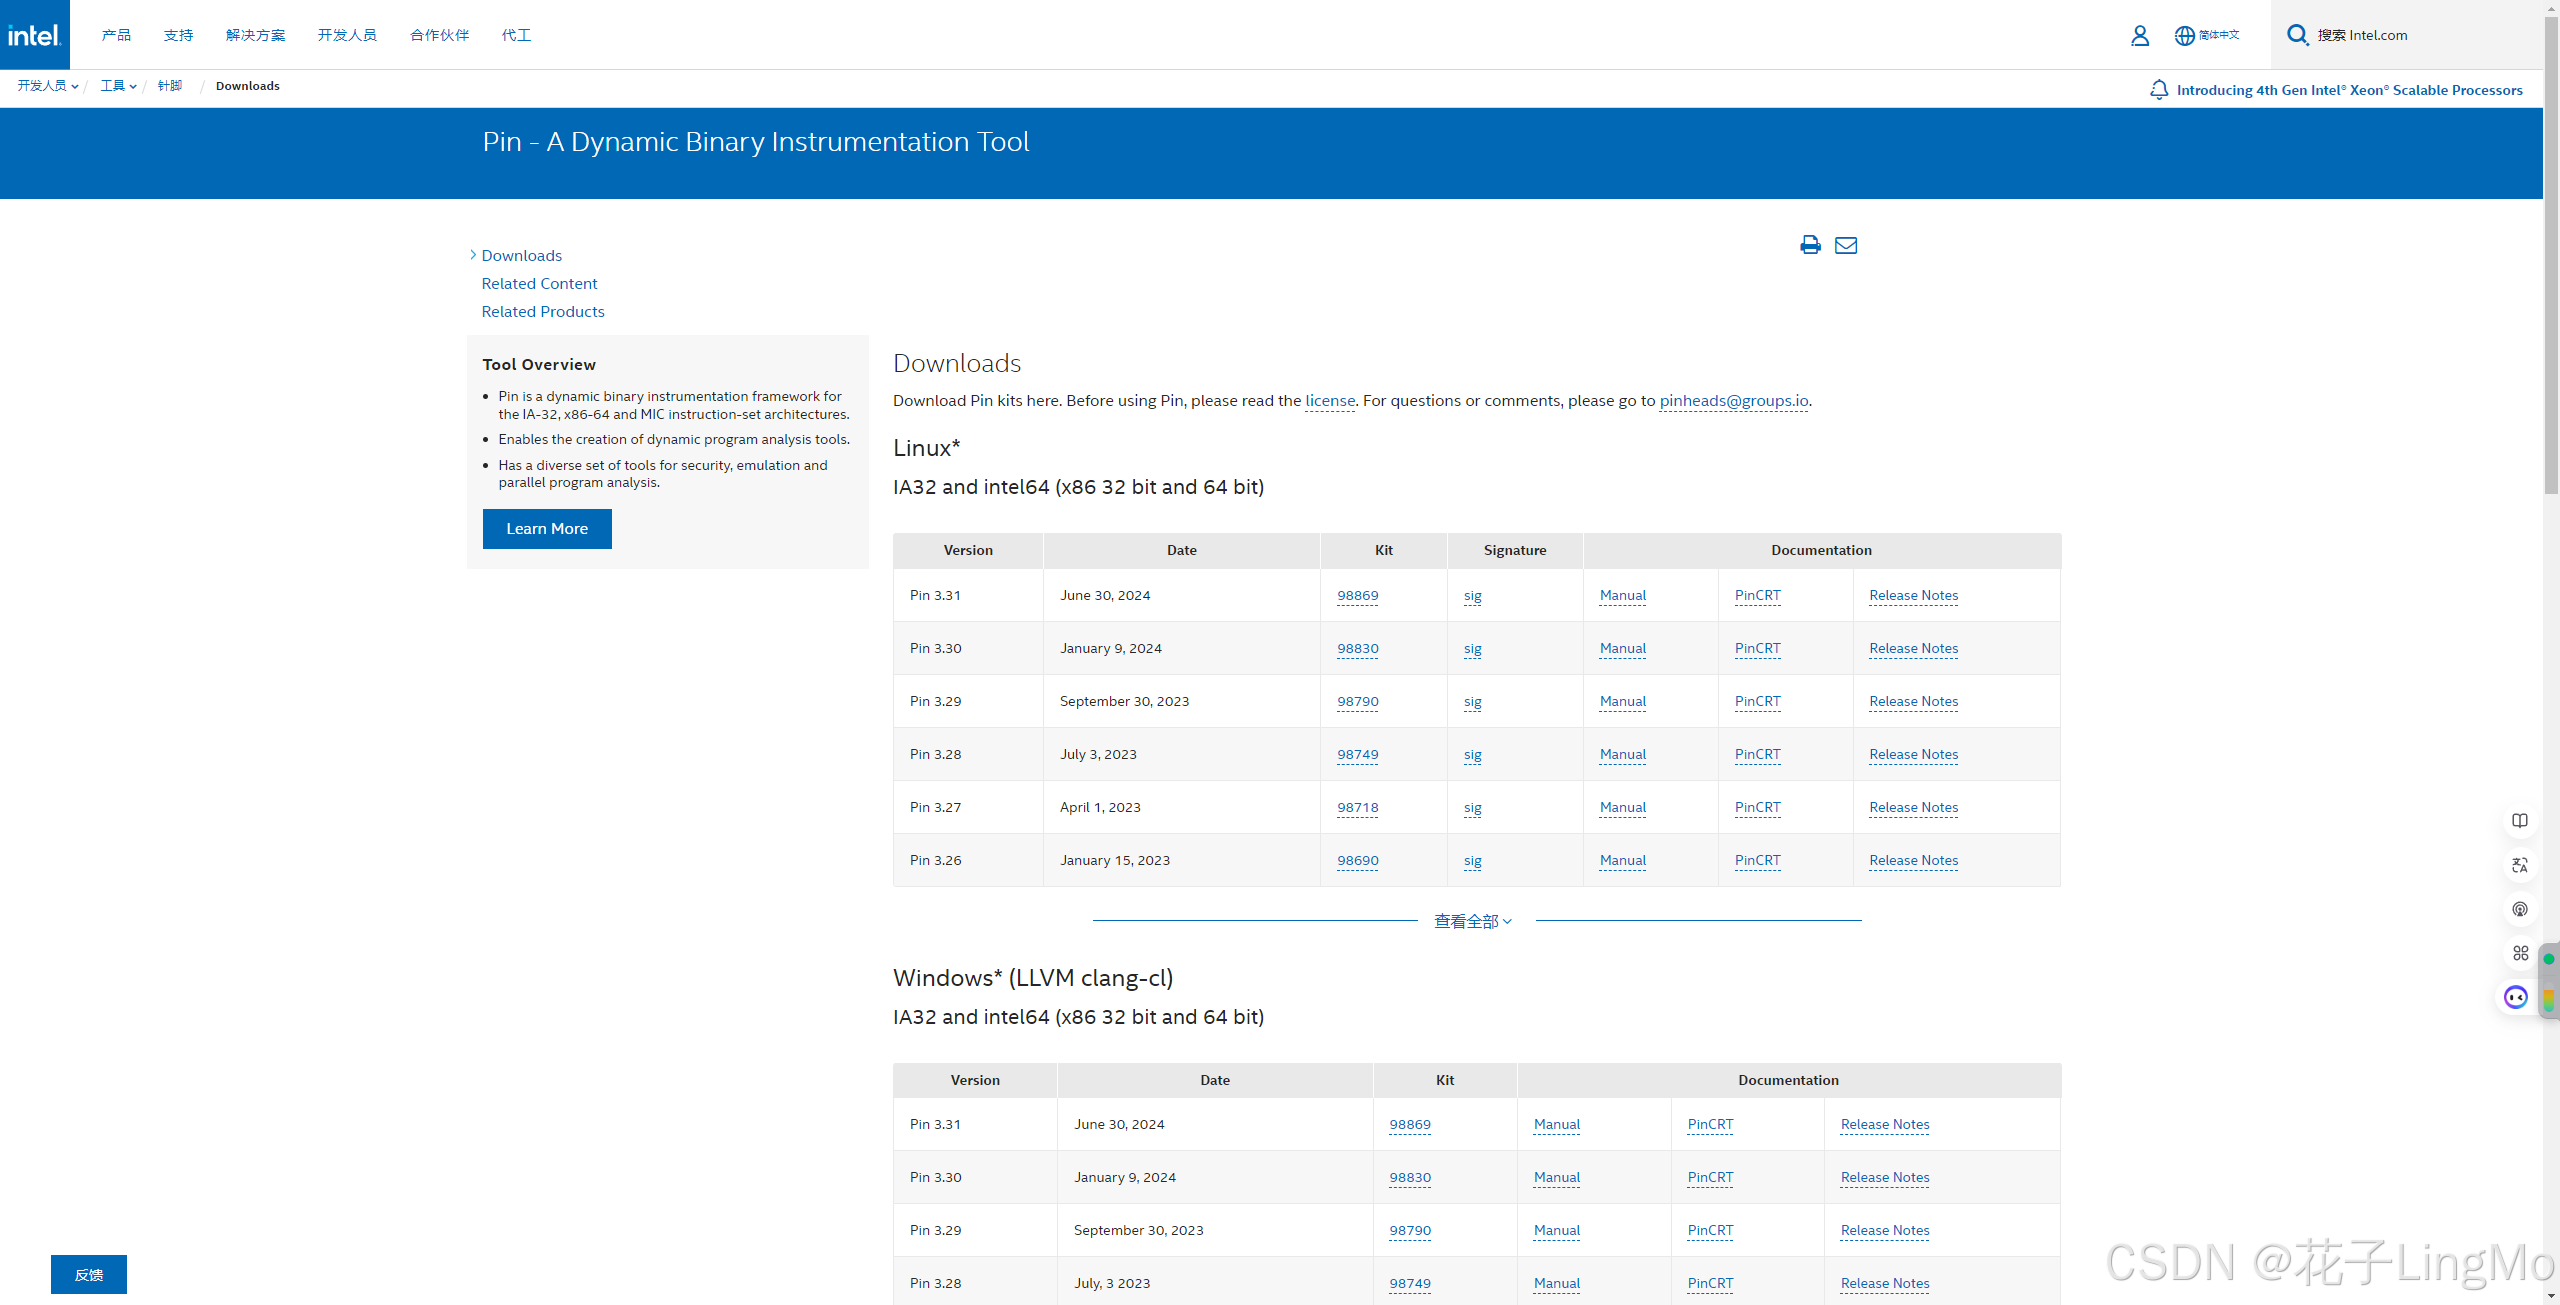Open Manual for Windows Pin 3.30
This screenshot has width=2560, height=1305.
click(x=1557, y=1178)
